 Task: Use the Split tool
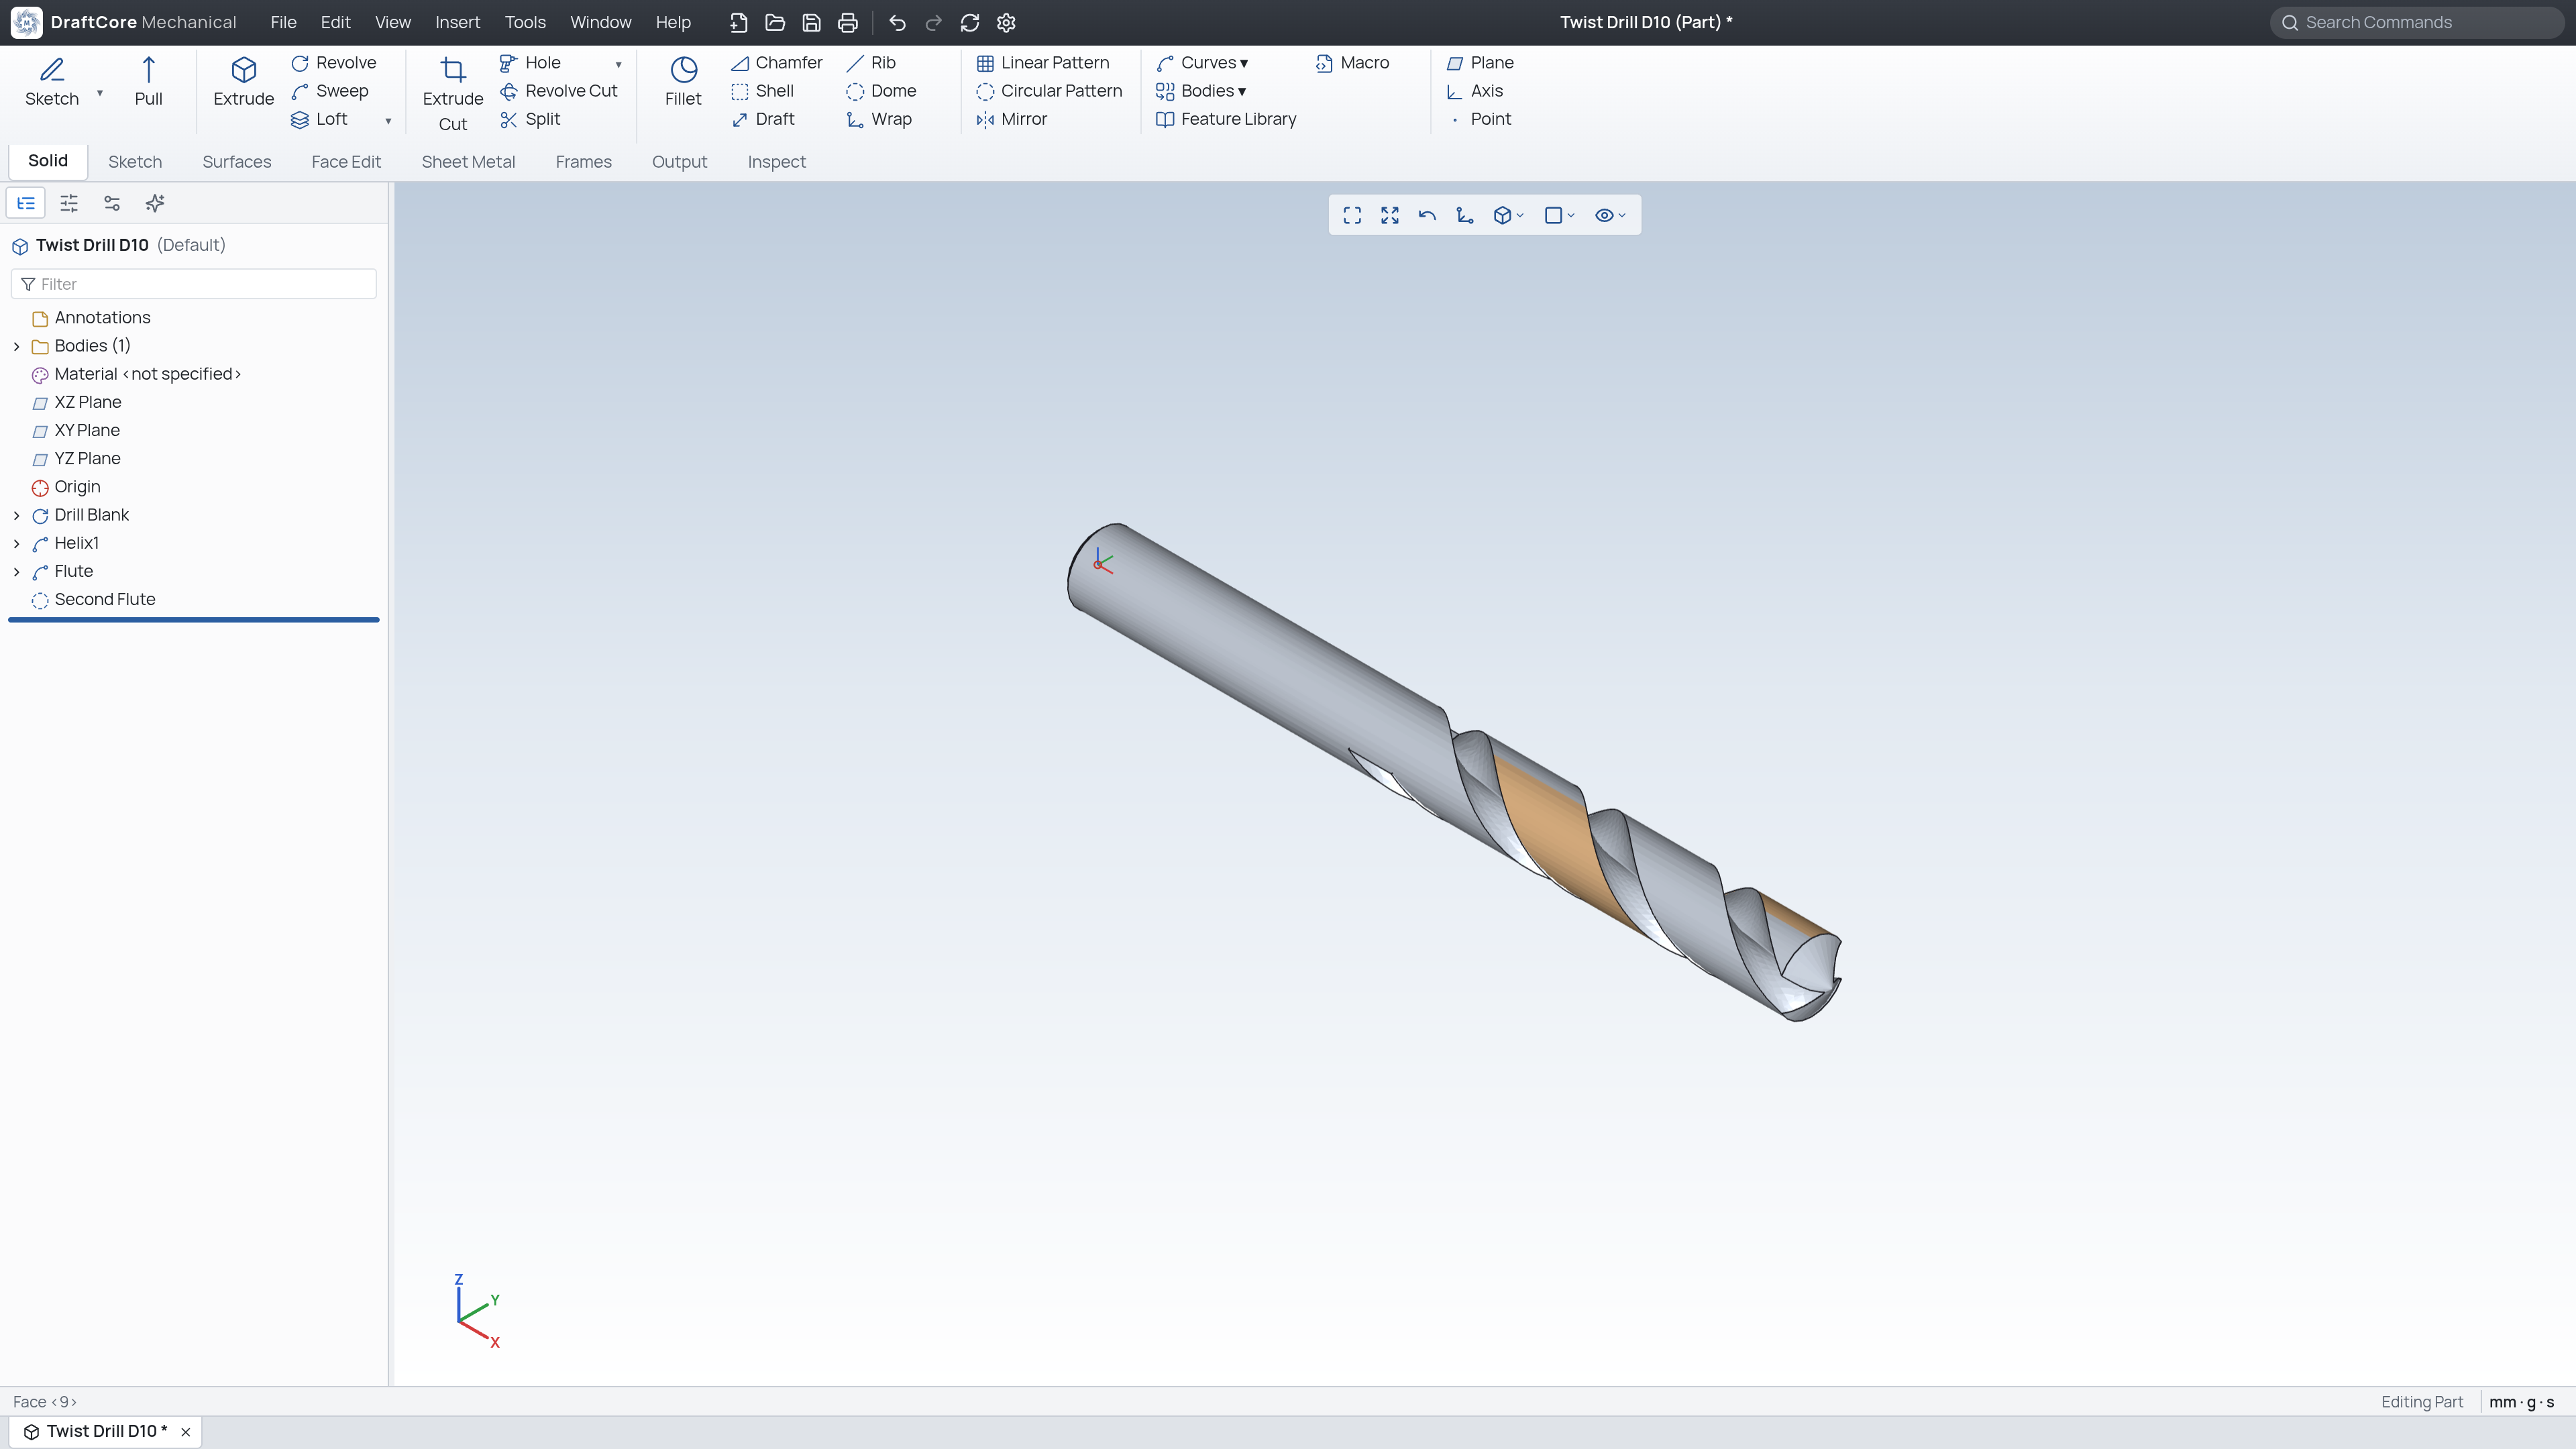pos(530,119)
